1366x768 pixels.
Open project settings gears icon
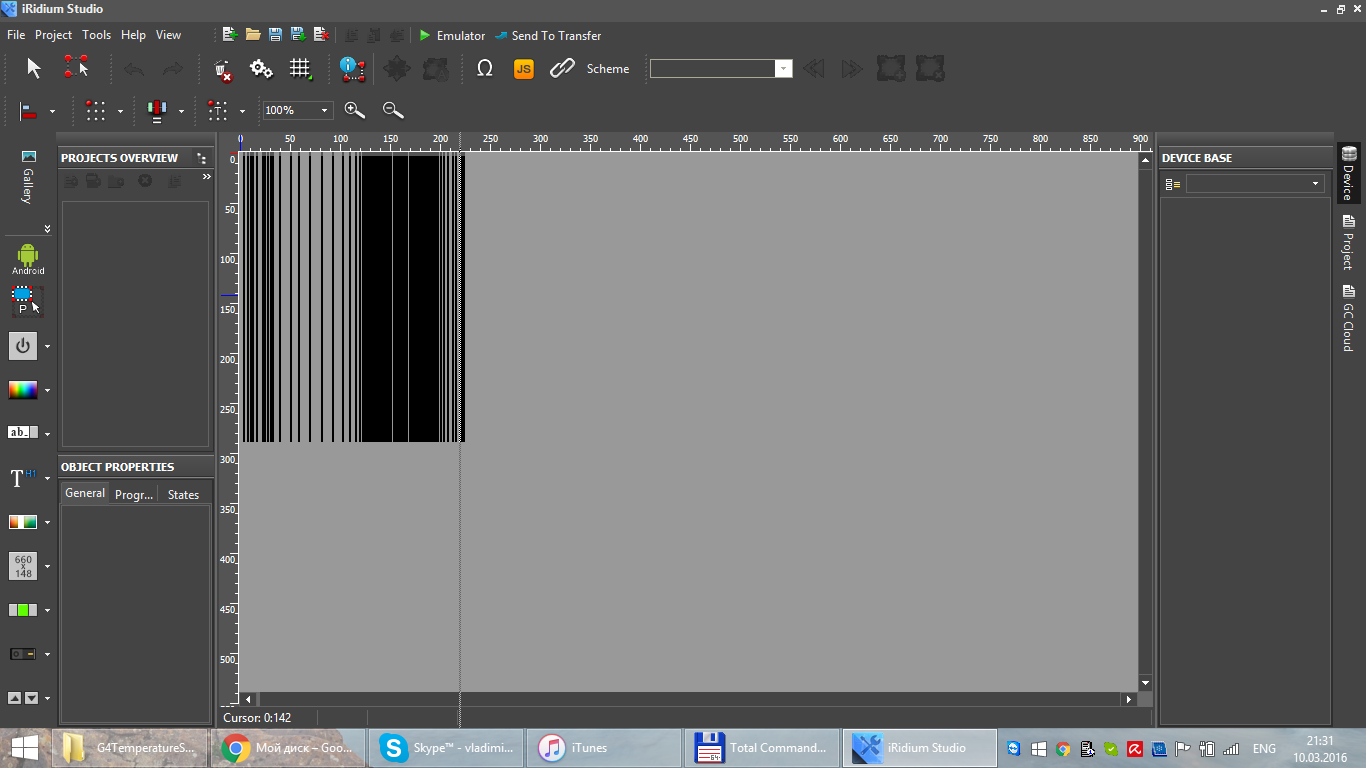coord(261,69)
